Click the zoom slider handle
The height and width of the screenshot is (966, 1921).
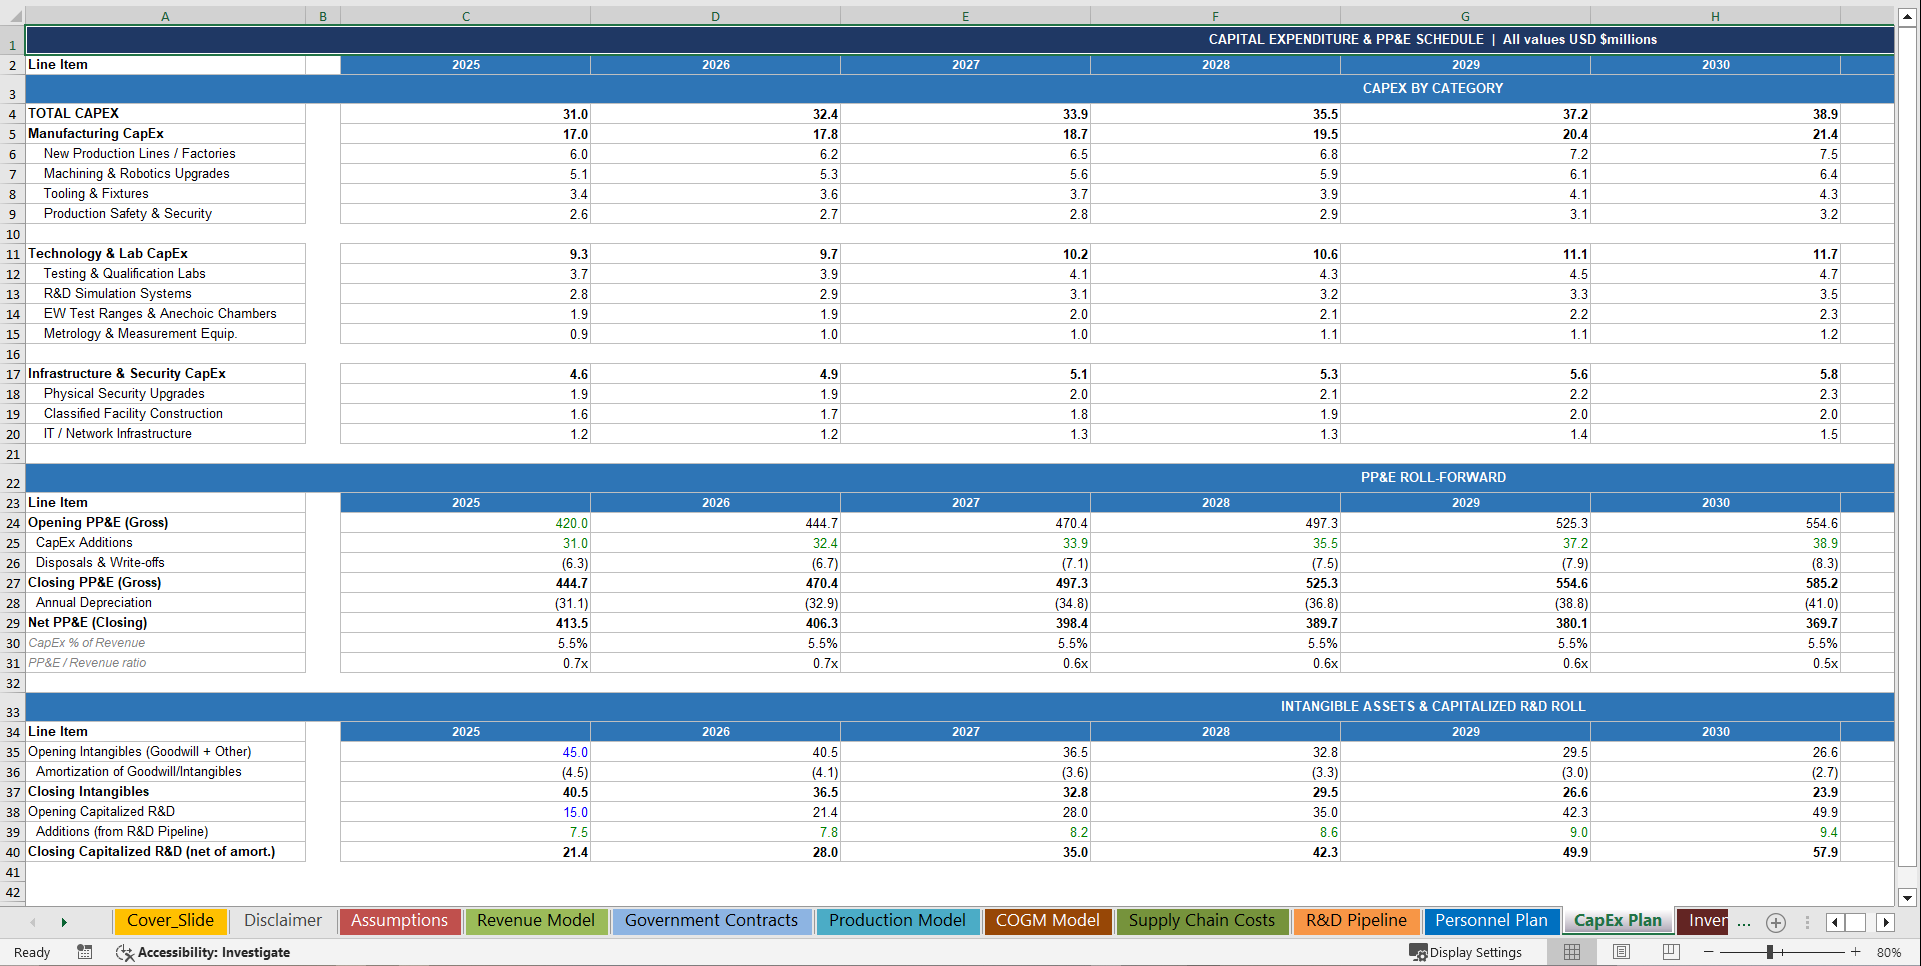1770,952
